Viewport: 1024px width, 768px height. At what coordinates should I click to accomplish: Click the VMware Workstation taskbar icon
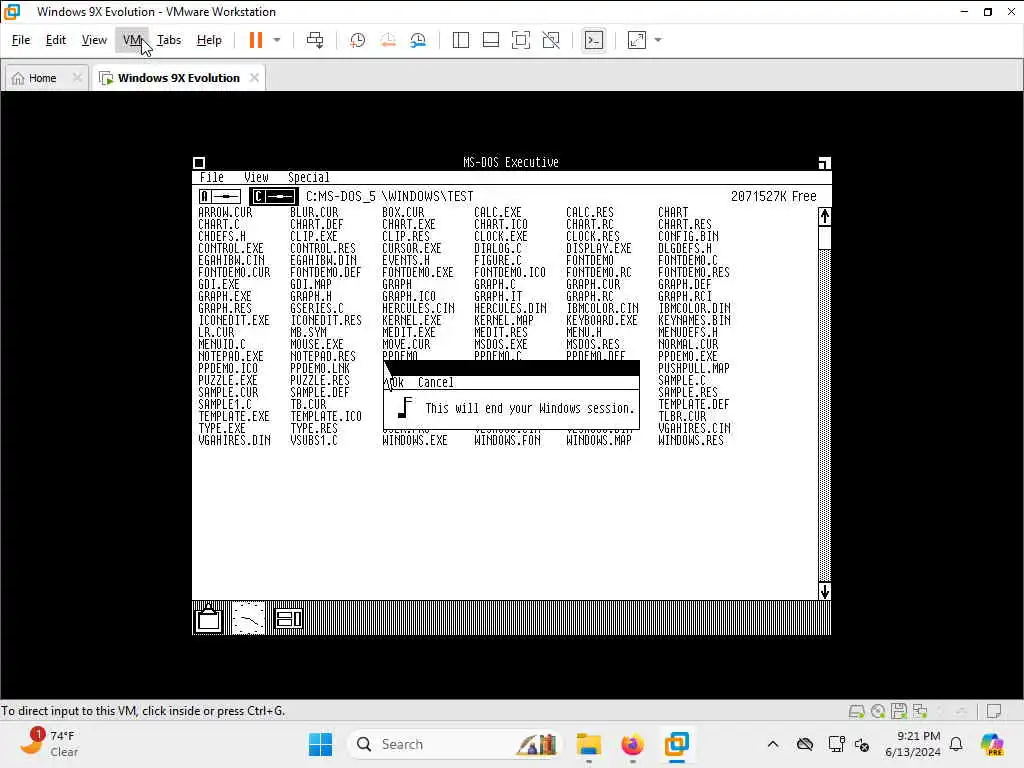[x=677, y=744]
